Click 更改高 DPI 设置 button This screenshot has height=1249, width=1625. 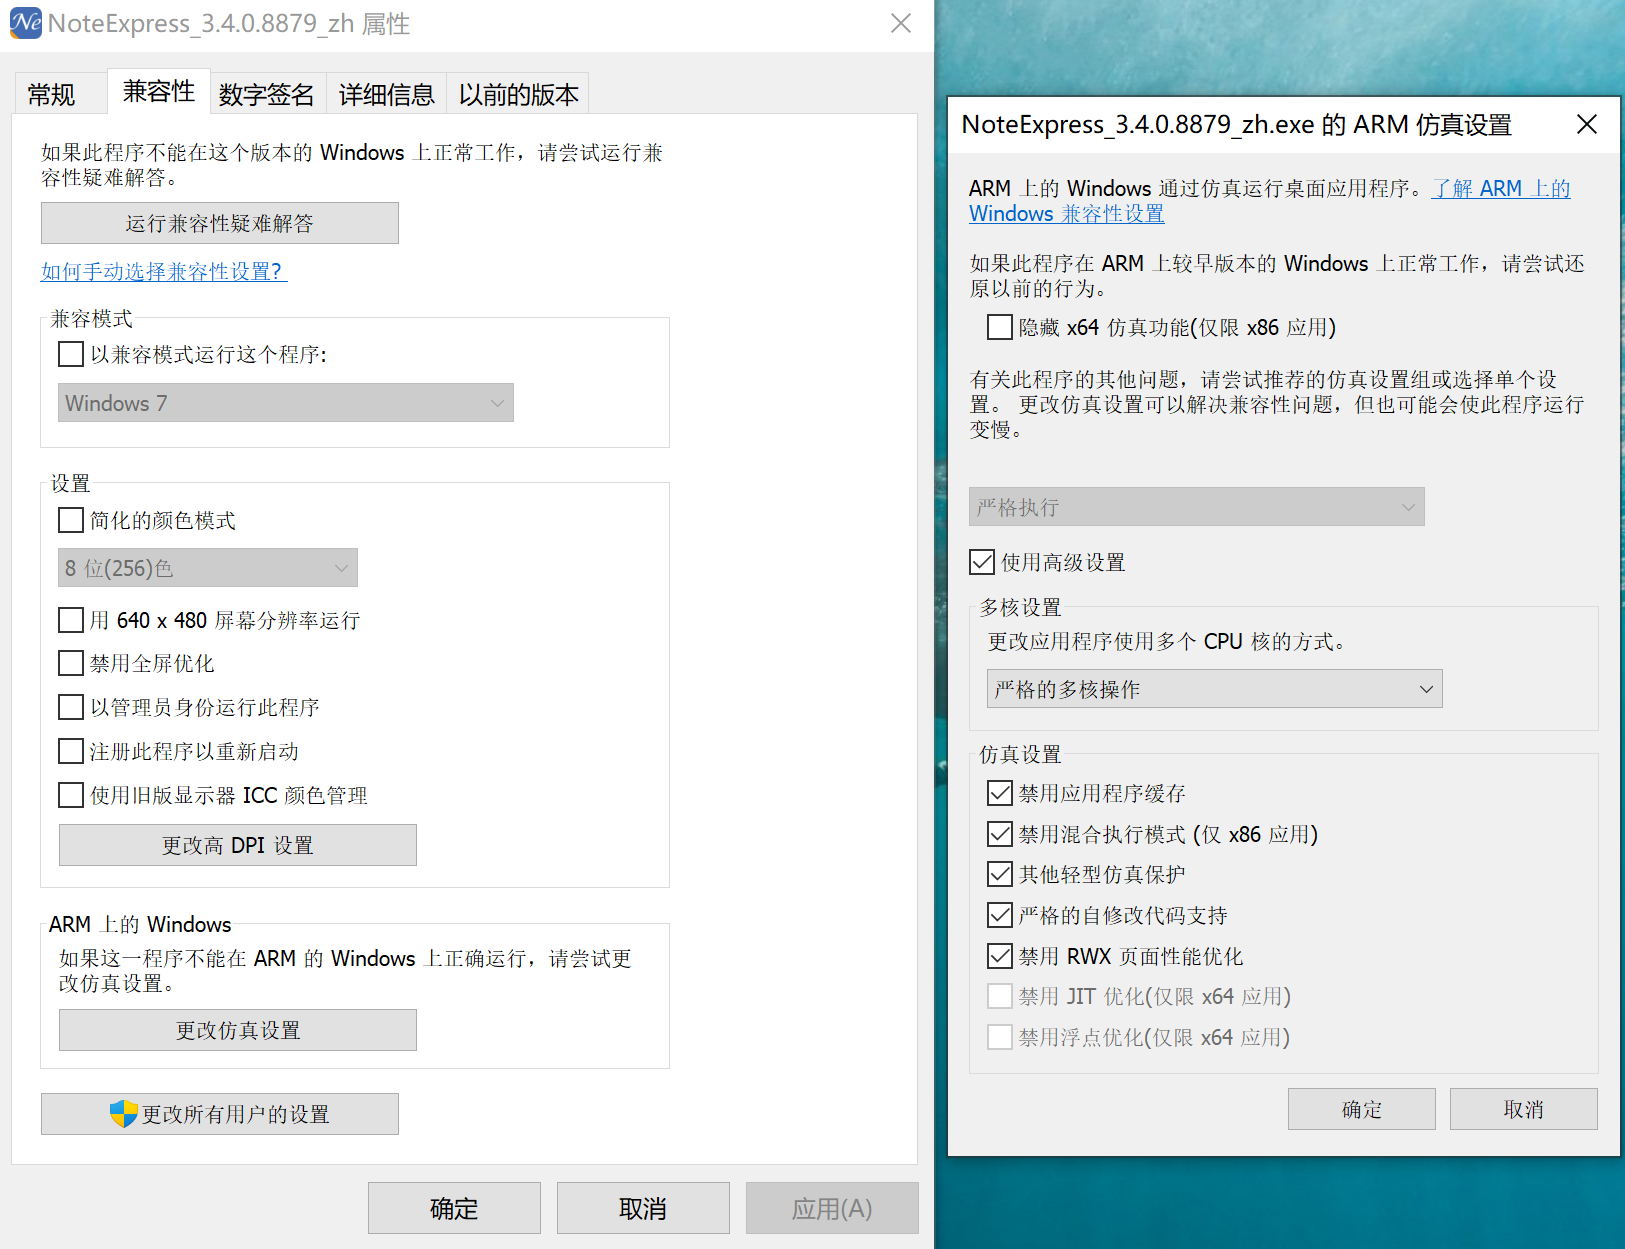[238, 845]
